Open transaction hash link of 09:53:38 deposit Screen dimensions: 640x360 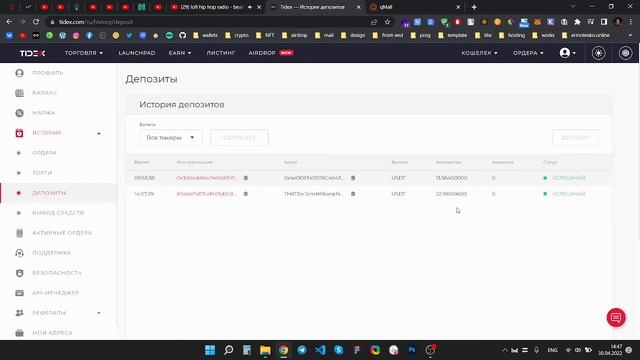click(x=207, y=178)
